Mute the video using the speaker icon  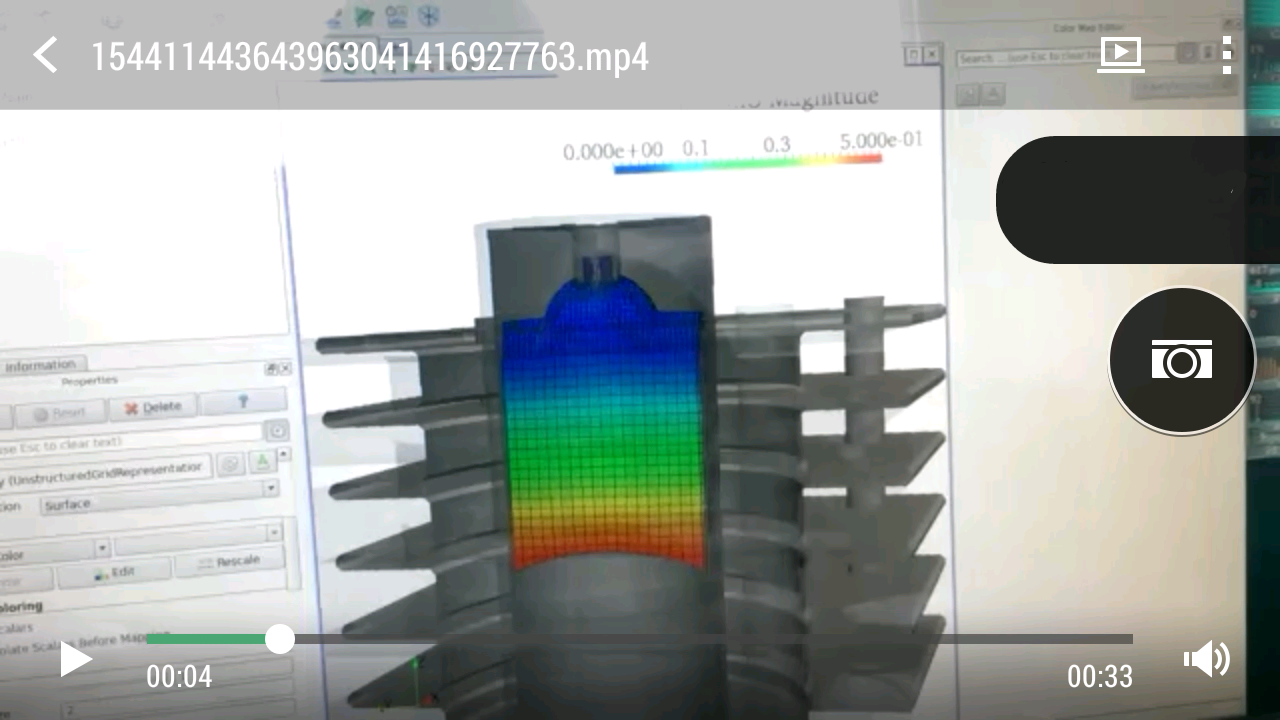[1207, 659]
